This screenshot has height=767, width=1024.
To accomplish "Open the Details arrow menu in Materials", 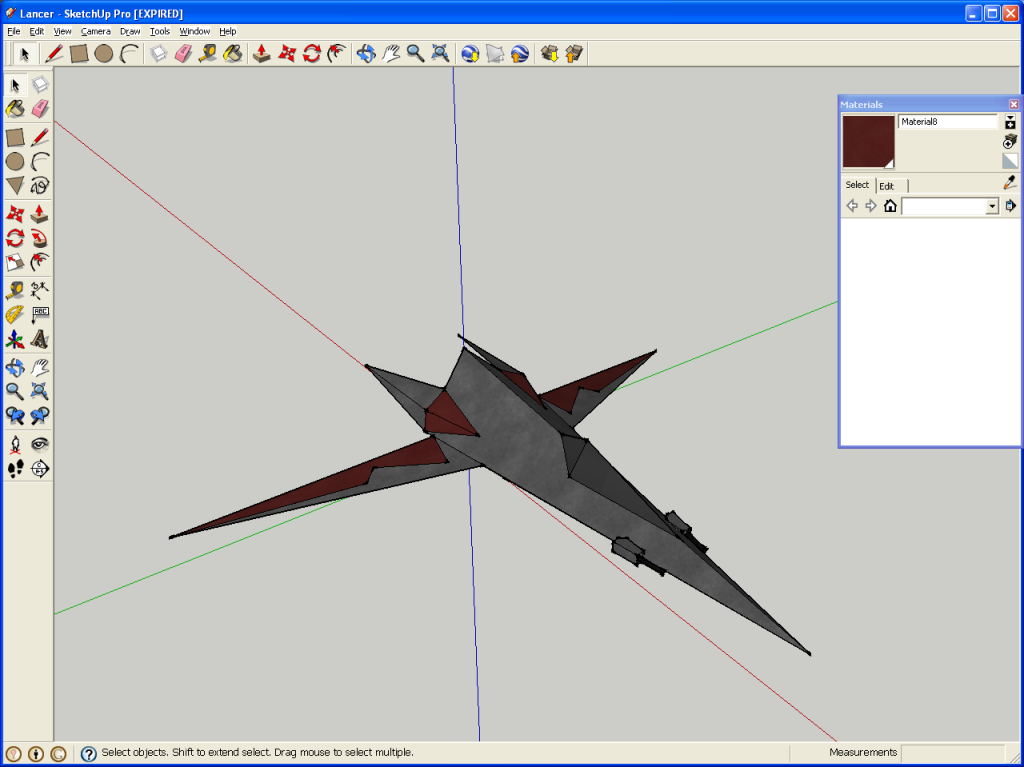I will pos(1010,206).
